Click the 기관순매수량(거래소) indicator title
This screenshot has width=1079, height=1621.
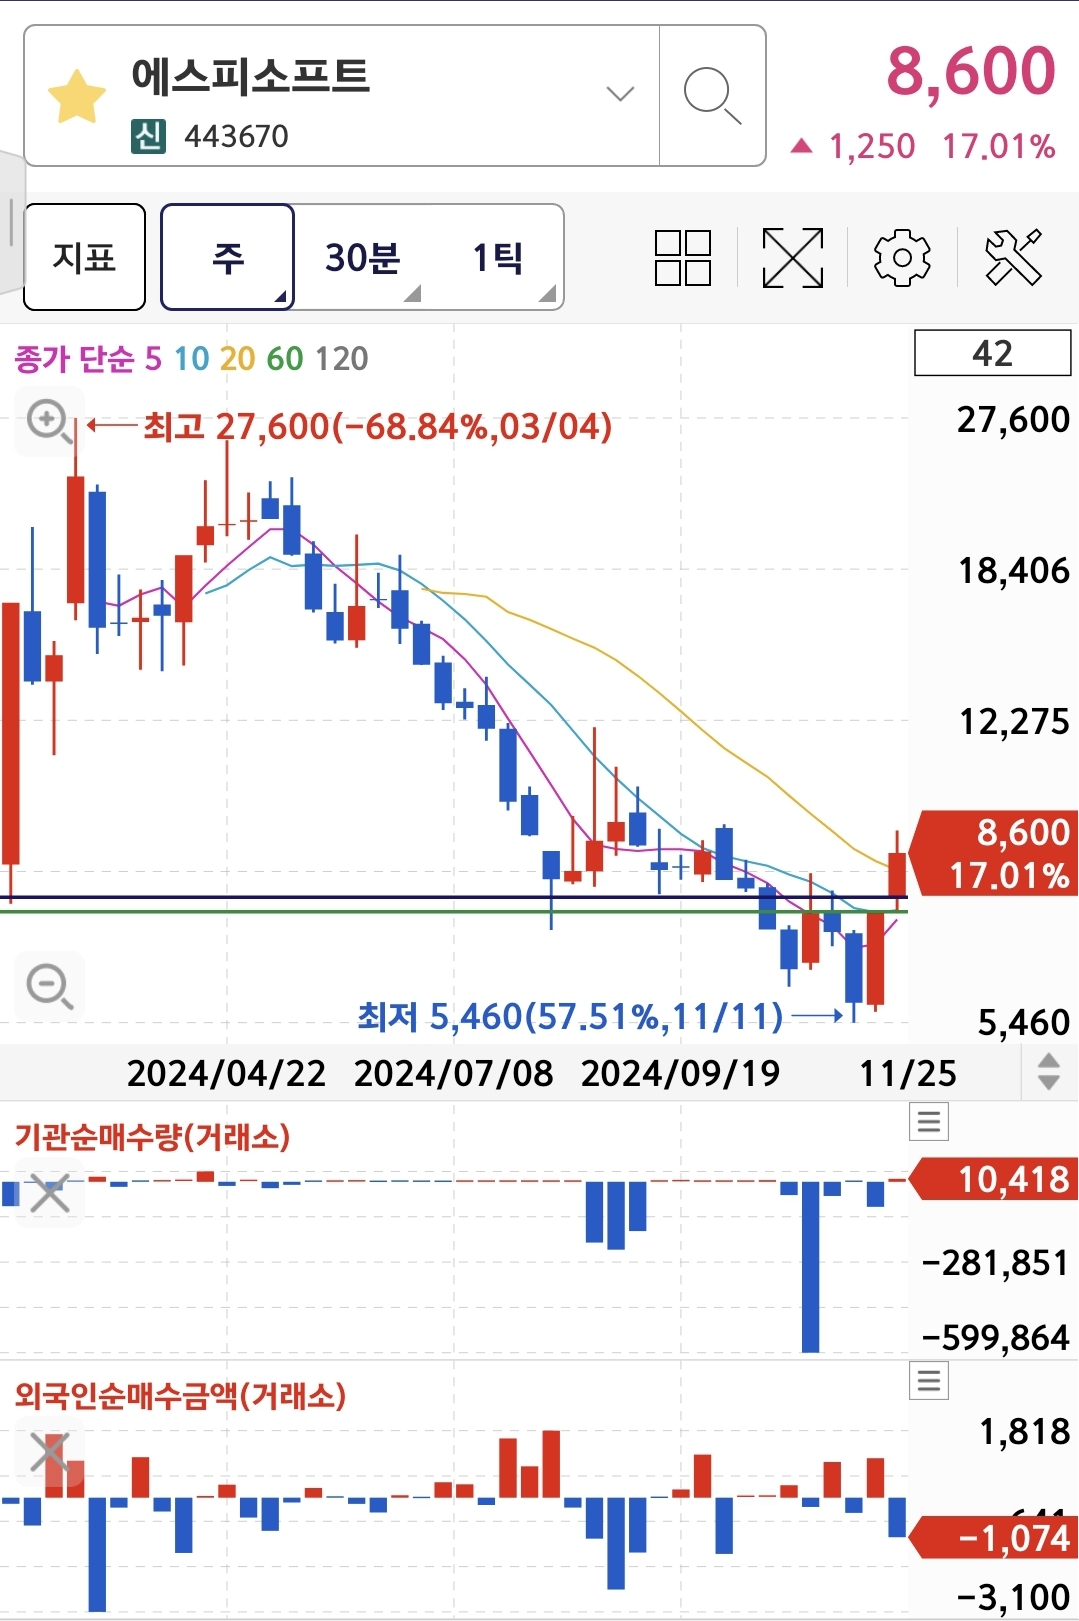point(152,1137)
